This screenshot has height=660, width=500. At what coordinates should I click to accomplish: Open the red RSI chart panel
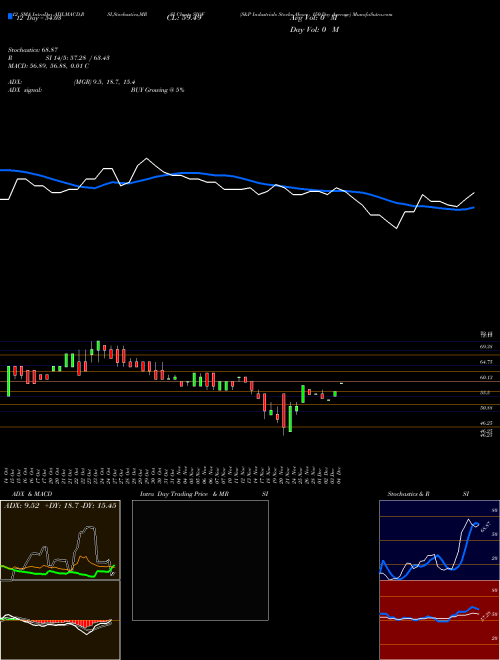tap(439, 620)
